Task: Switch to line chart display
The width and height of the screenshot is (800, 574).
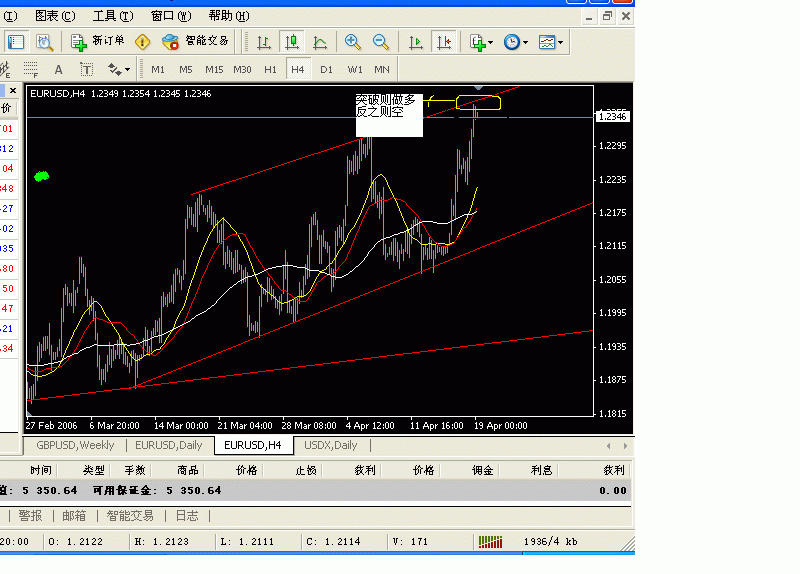Action: pyautogui.click(x=320, y=42)
